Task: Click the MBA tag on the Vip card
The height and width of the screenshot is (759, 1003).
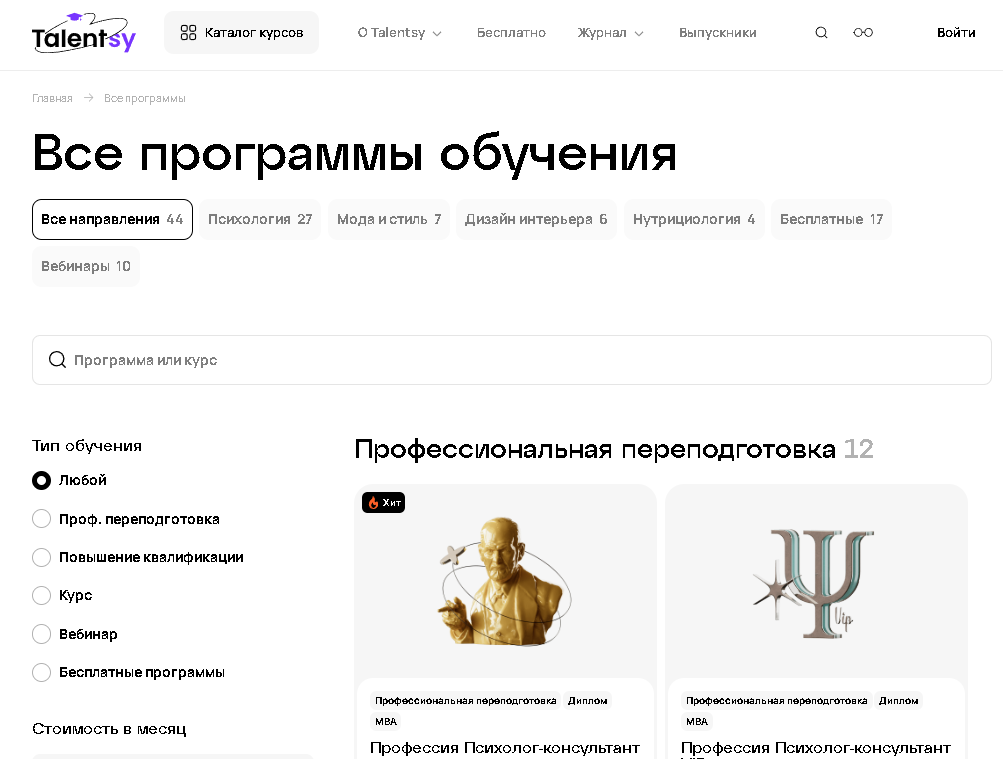Action: coord(697,721)
